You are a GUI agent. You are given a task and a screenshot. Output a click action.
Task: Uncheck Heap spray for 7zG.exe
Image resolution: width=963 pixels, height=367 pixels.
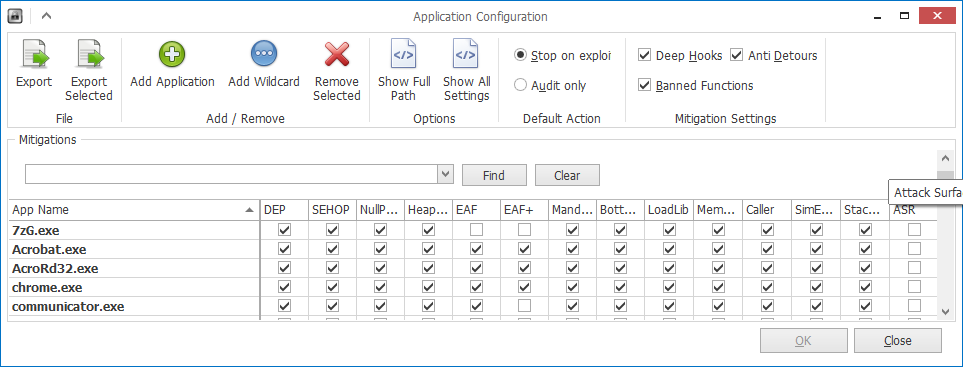tap(429, 230)
